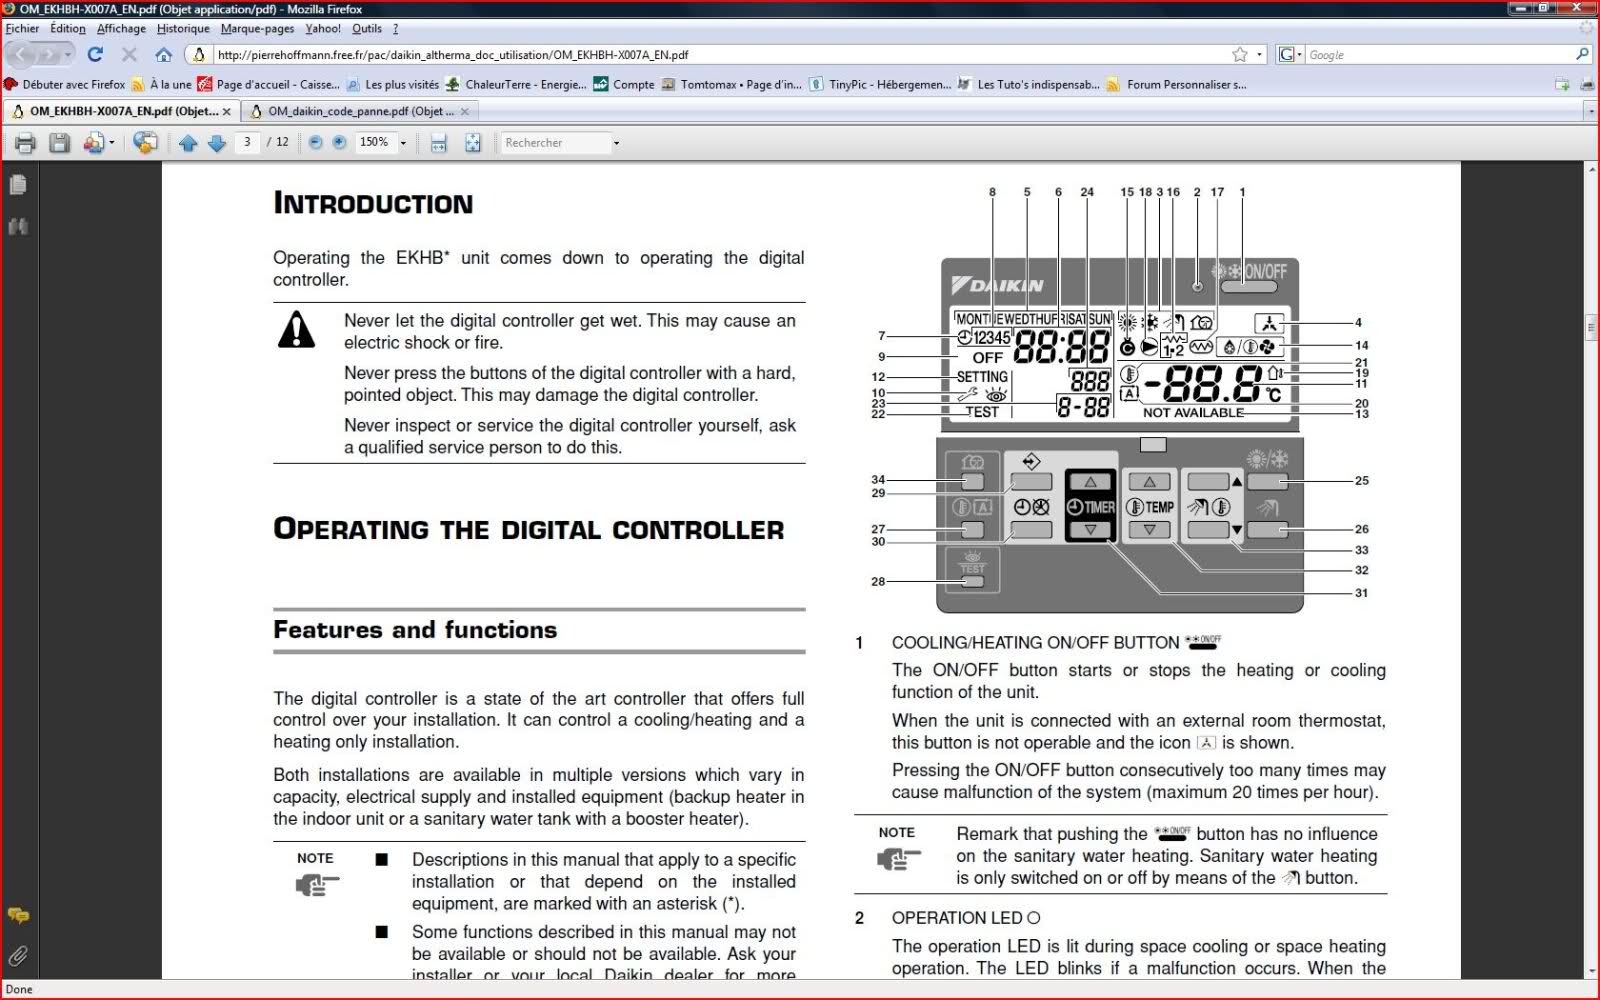Viewport: 1600px width, 1000px height.
Task: Open the question mark help menu
Action: point(395,29)
